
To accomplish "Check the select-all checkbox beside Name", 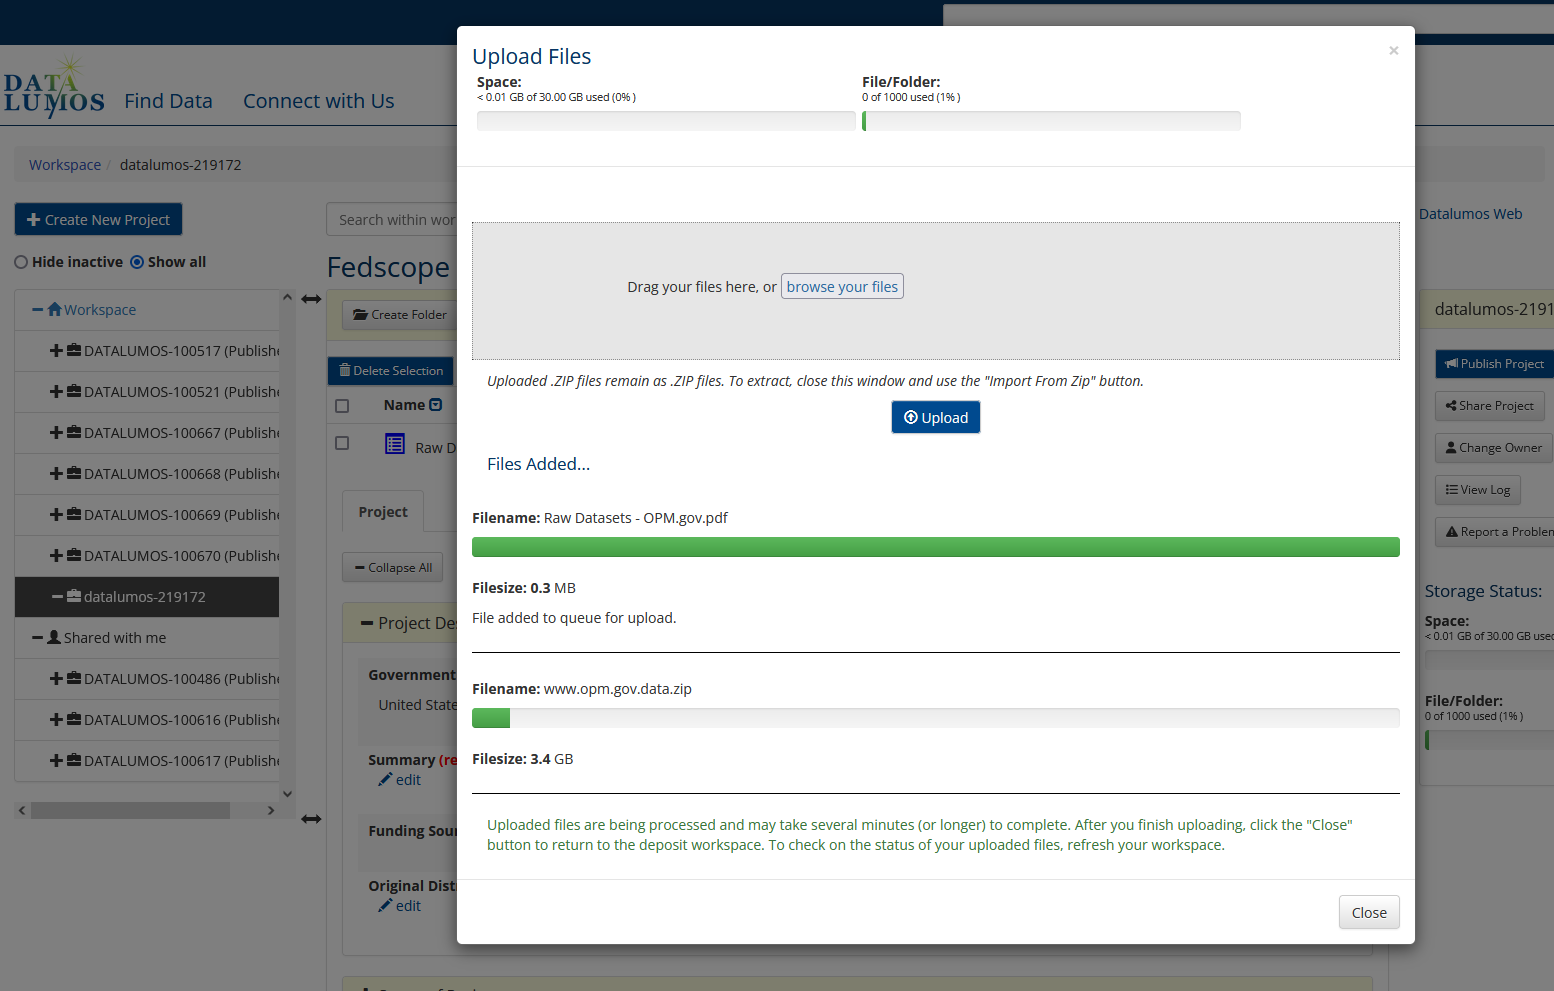I will pyautogui.click(x=342, y=406).
